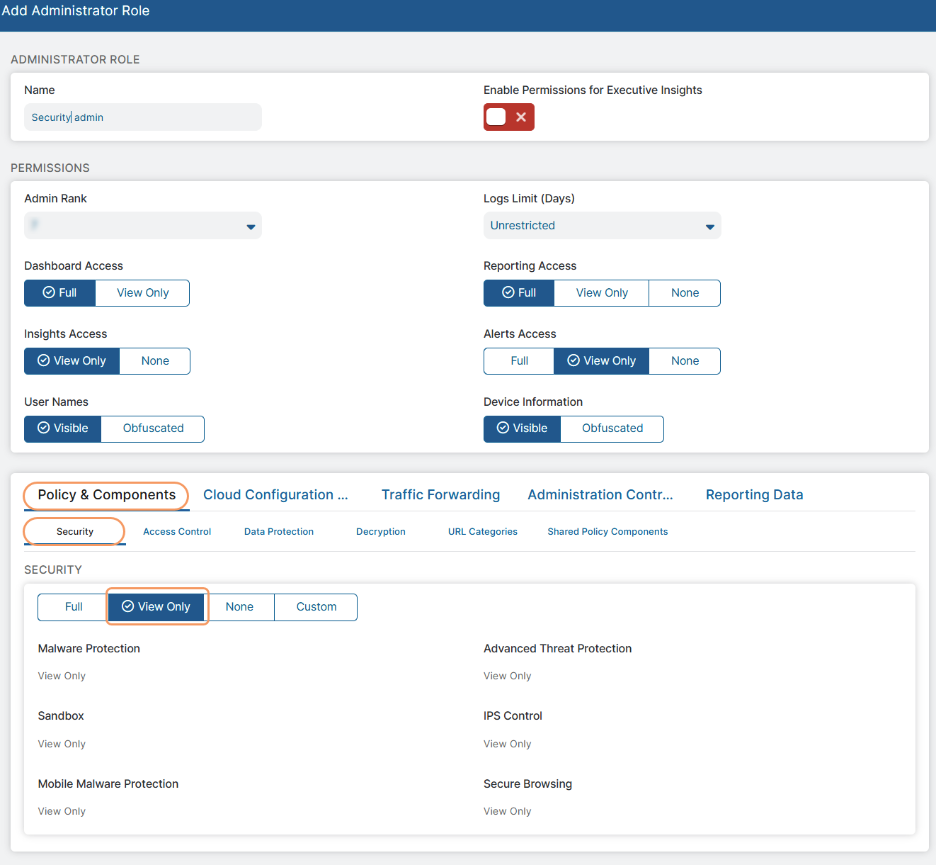Select Full for Dashboard Access
Viewport: 936px width, 865px height.
click(59, 293)
